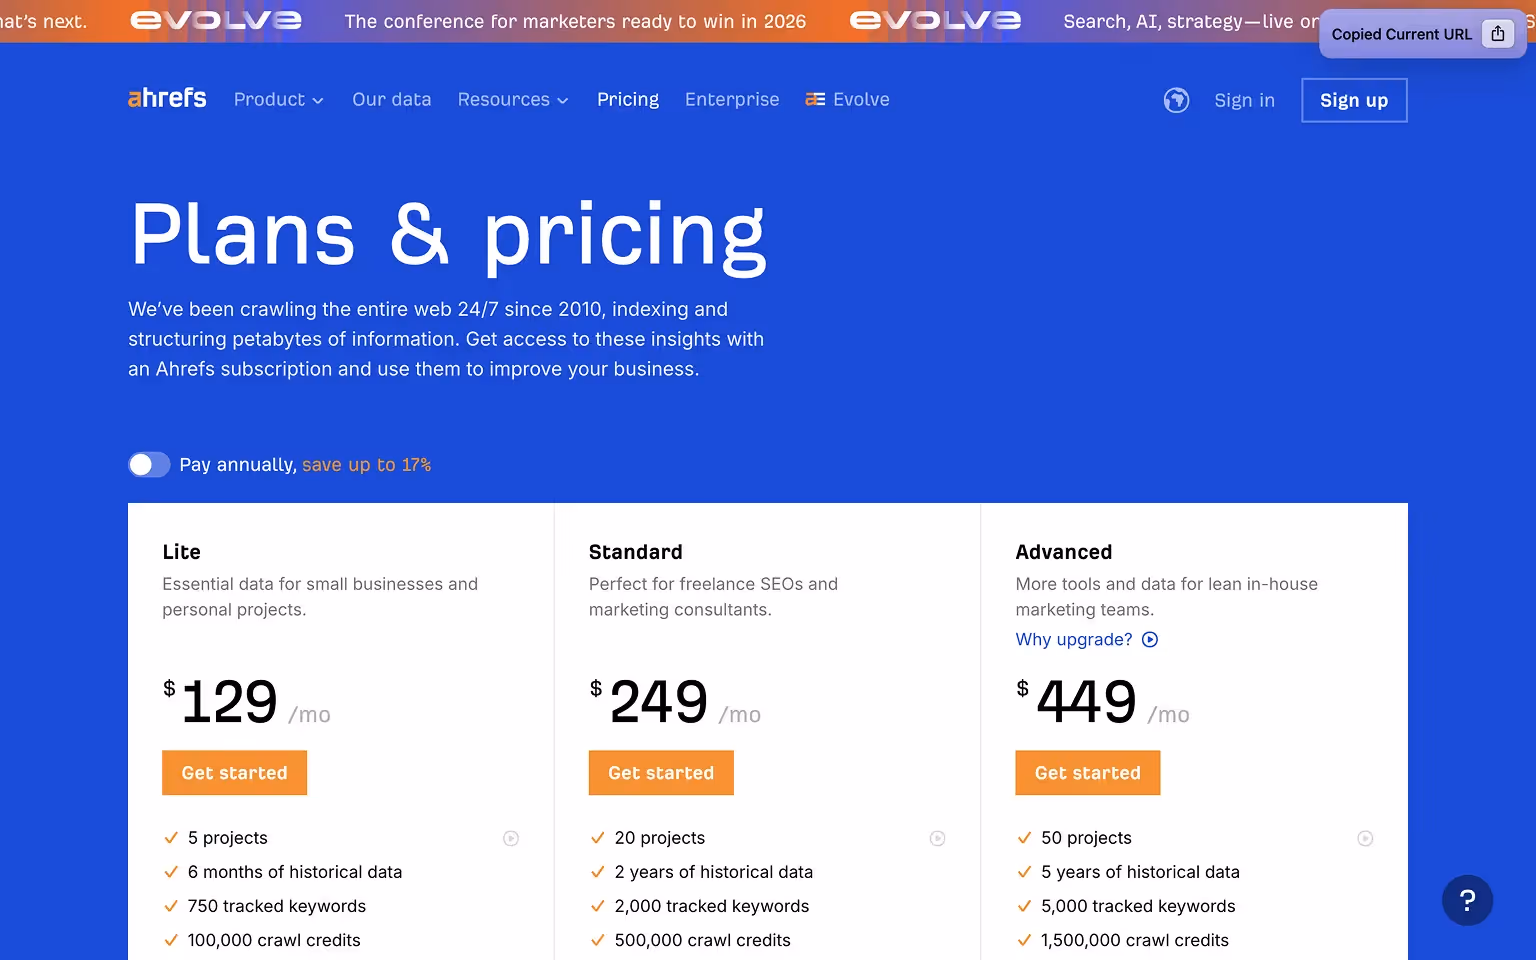The width and height of the screenshot is (1536, 960).
Task: Click the Sign in link
Action: 1244,100
